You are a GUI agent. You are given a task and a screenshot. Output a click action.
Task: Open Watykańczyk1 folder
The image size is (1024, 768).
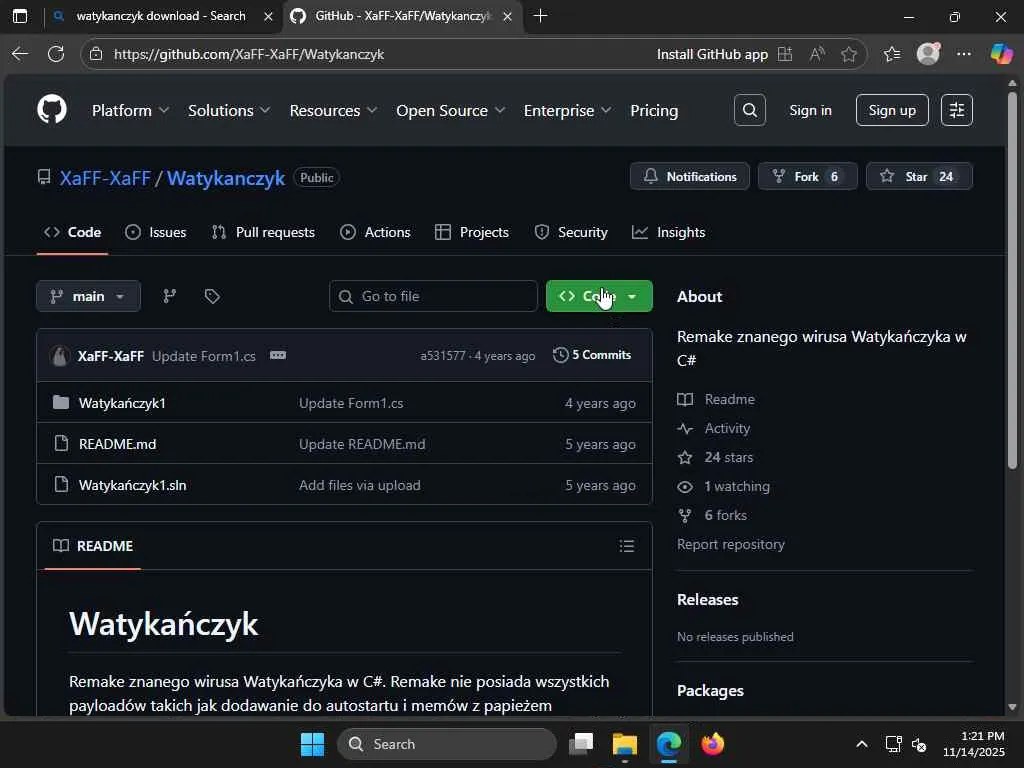122,403
